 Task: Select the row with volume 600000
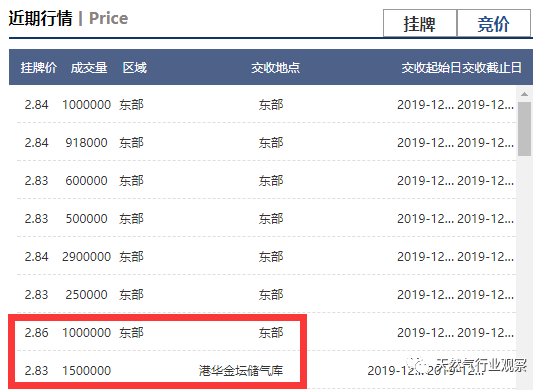click(x=266, y=180)
